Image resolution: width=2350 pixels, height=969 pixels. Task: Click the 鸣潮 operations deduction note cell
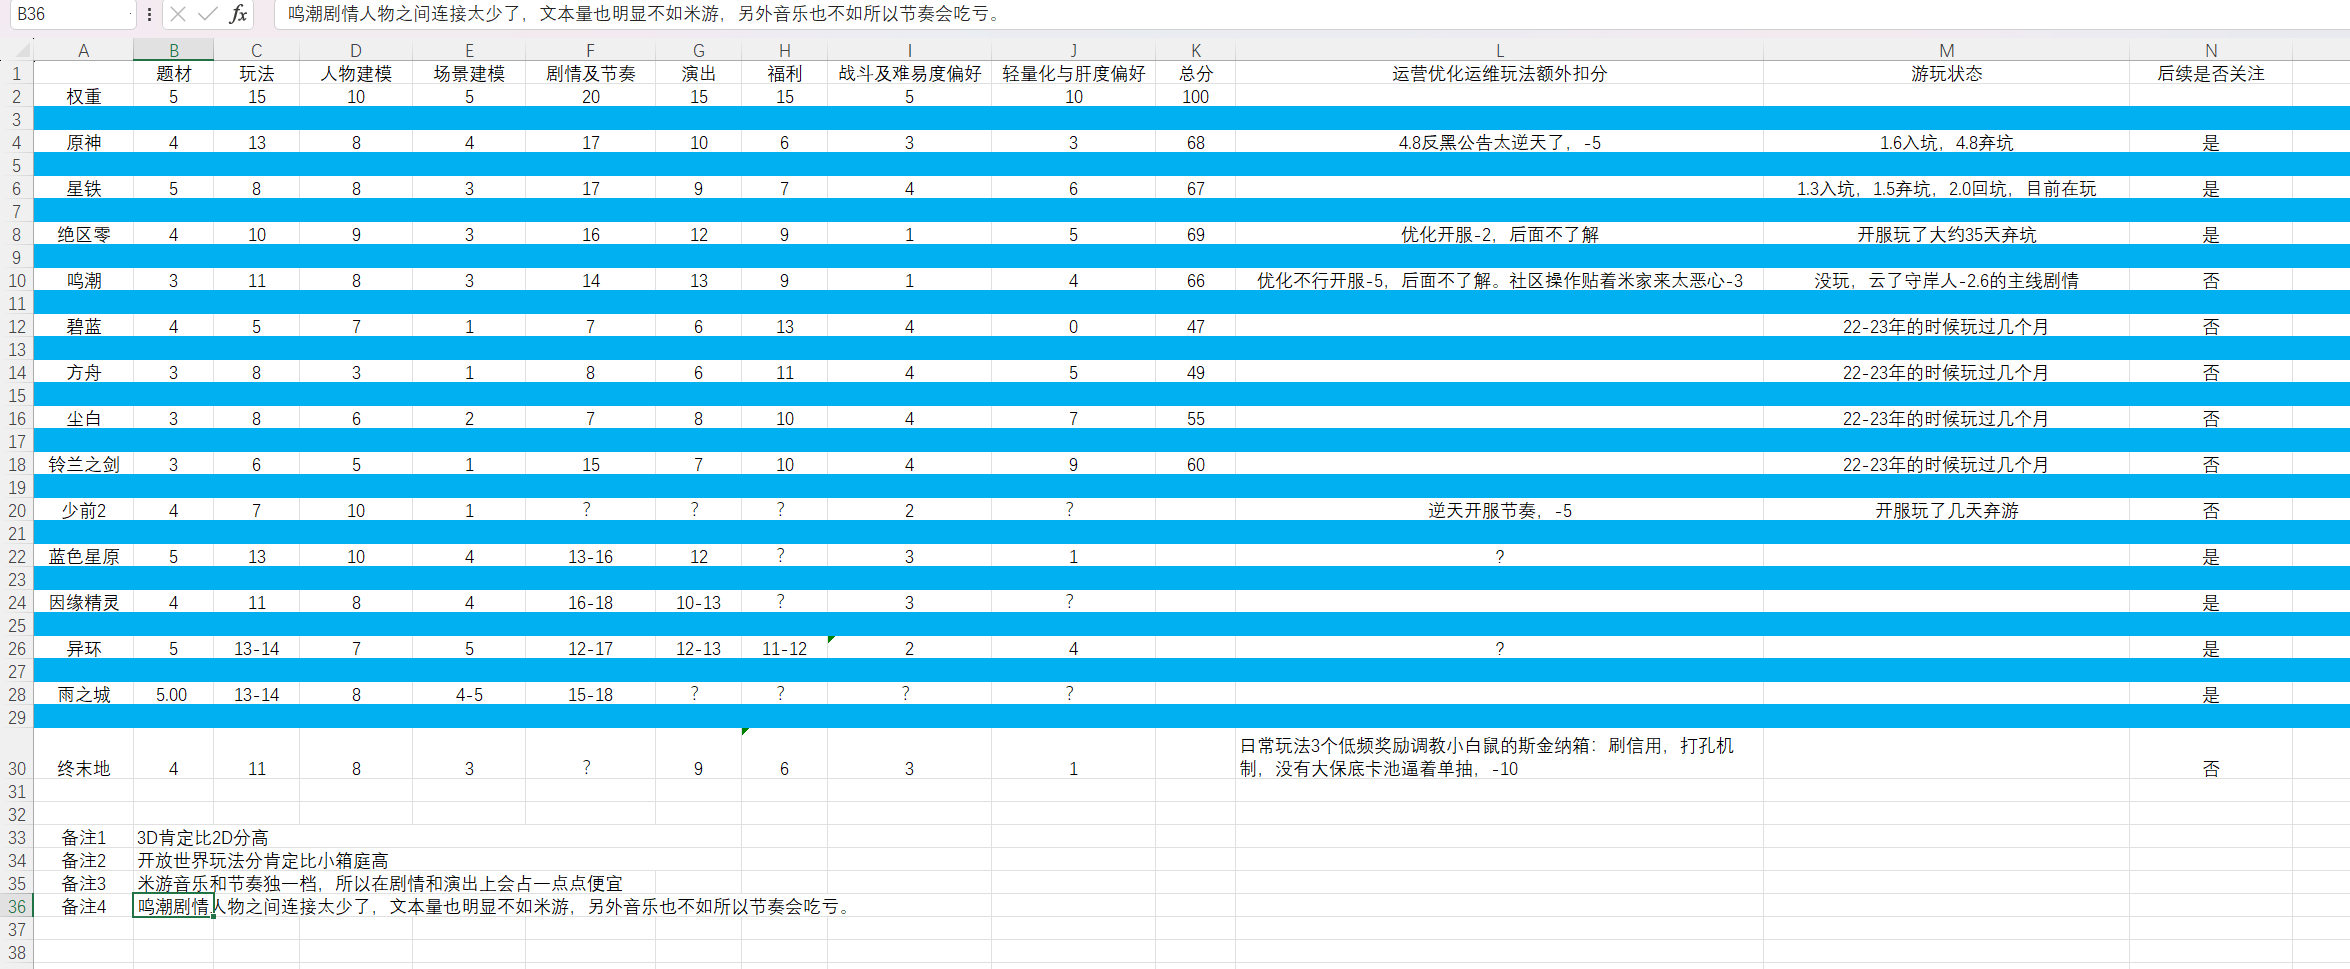pyautogui.click(x=1499, y=281)
